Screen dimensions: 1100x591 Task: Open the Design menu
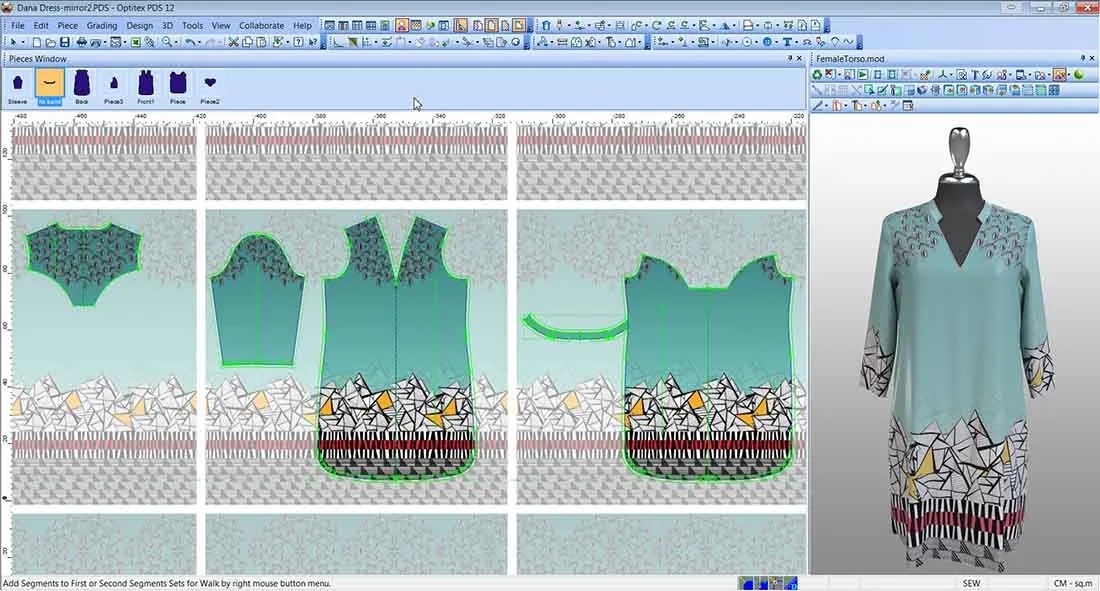pos(140,25)
